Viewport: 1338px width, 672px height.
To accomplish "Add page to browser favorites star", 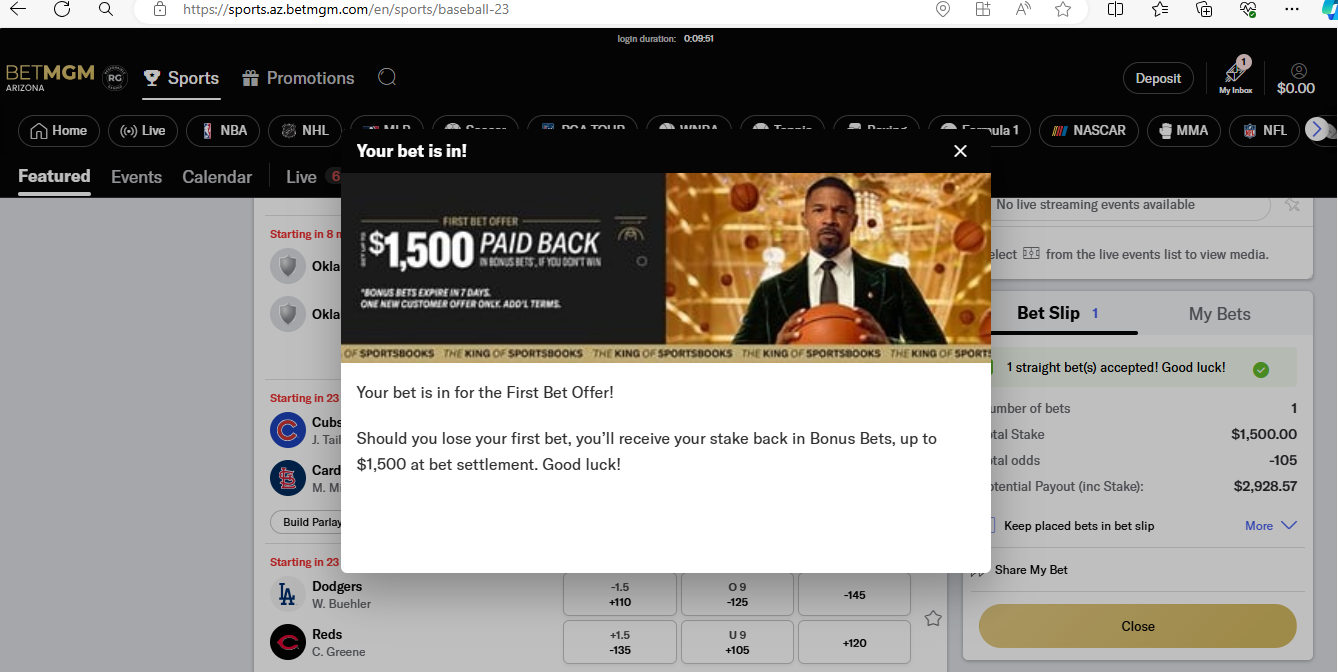I will (1063, 10).
